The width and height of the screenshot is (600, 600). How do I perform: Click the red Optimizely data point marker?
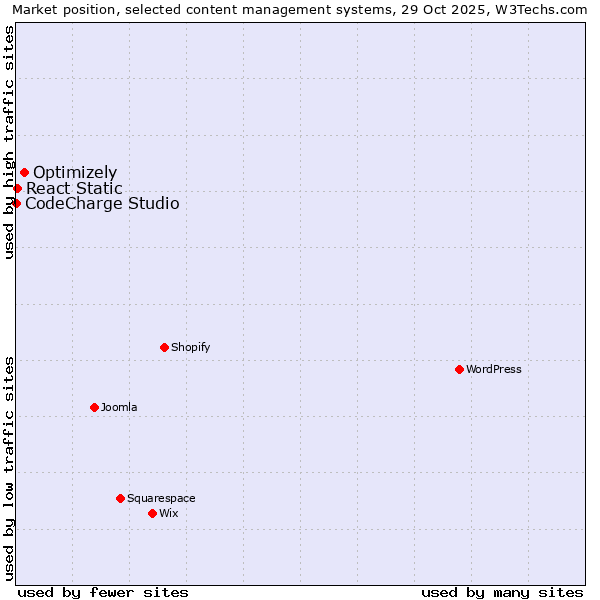[24, 172]
